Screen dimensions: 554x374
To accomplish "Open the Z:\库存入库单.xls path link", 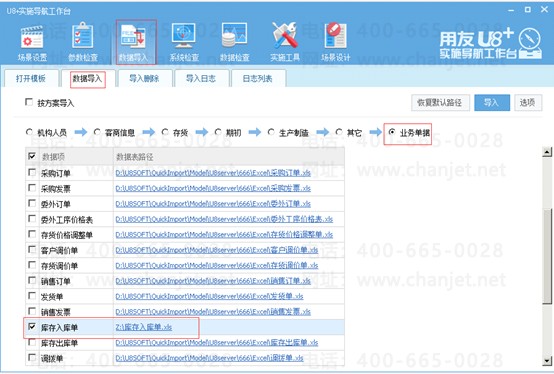I will click(x=143, y=327).
